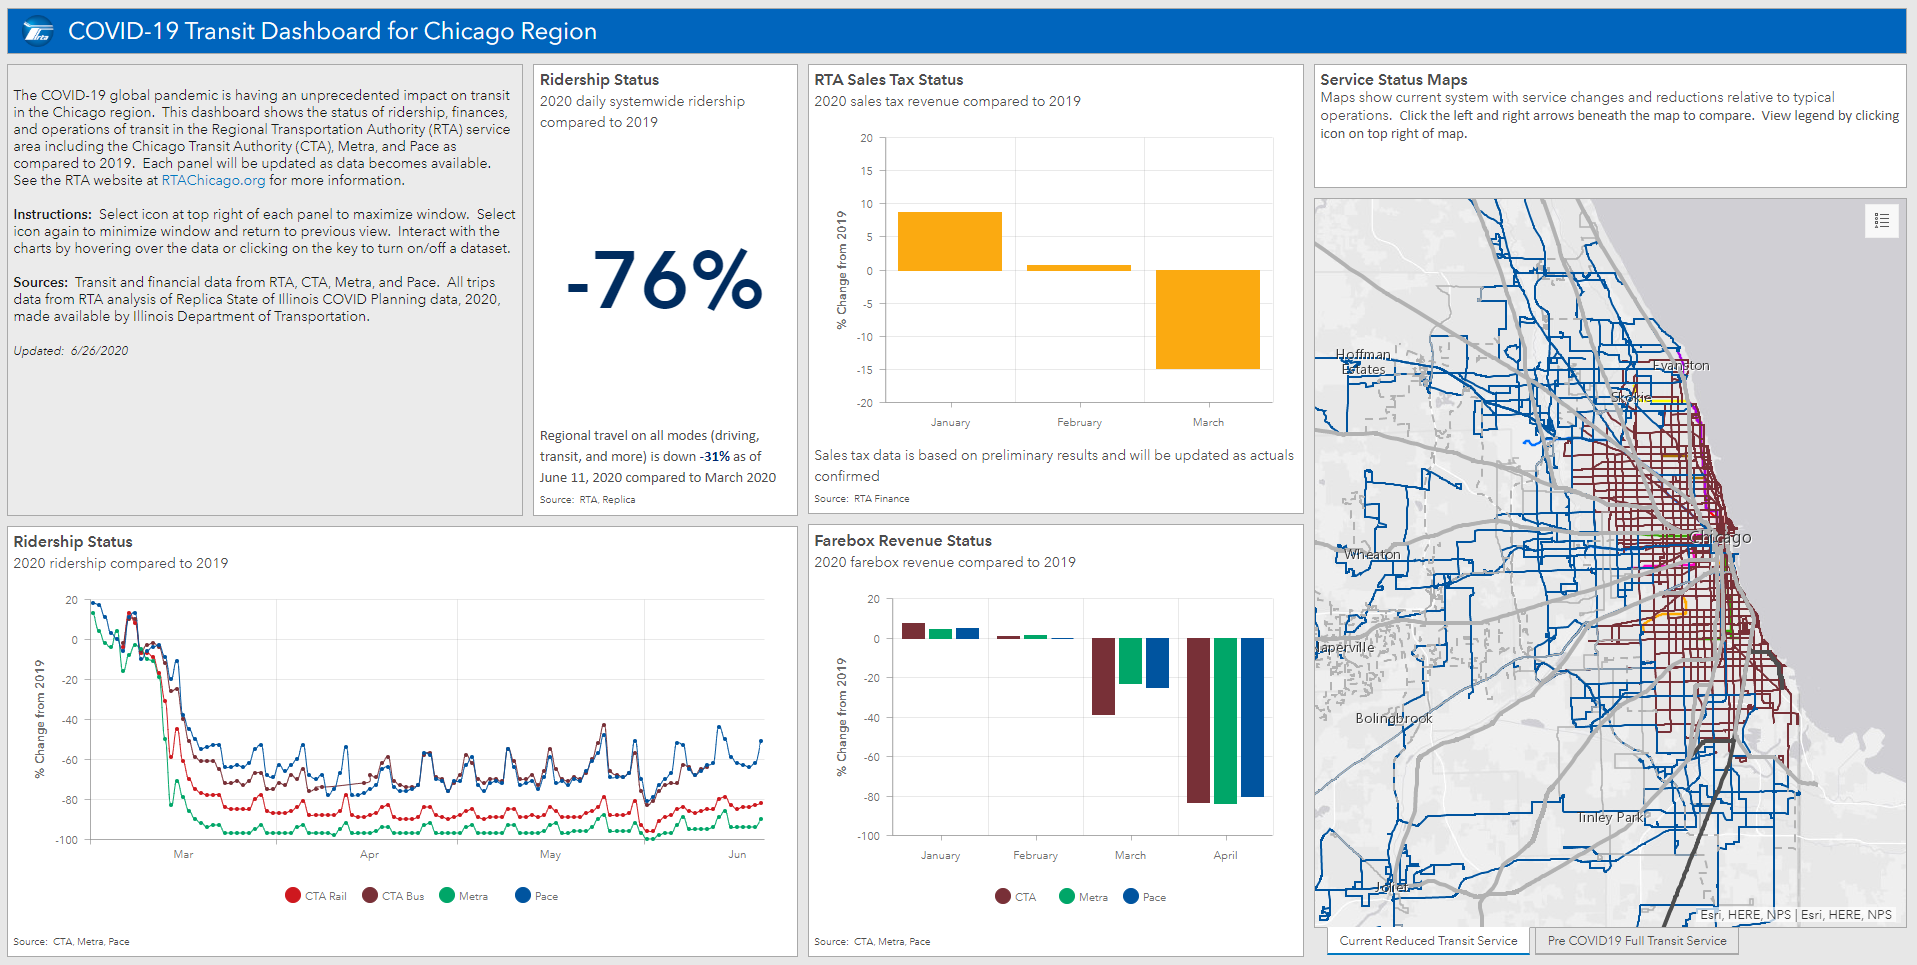
Task: Toggle Metra series in farebox legend
Action: (x=1083, y=897)
